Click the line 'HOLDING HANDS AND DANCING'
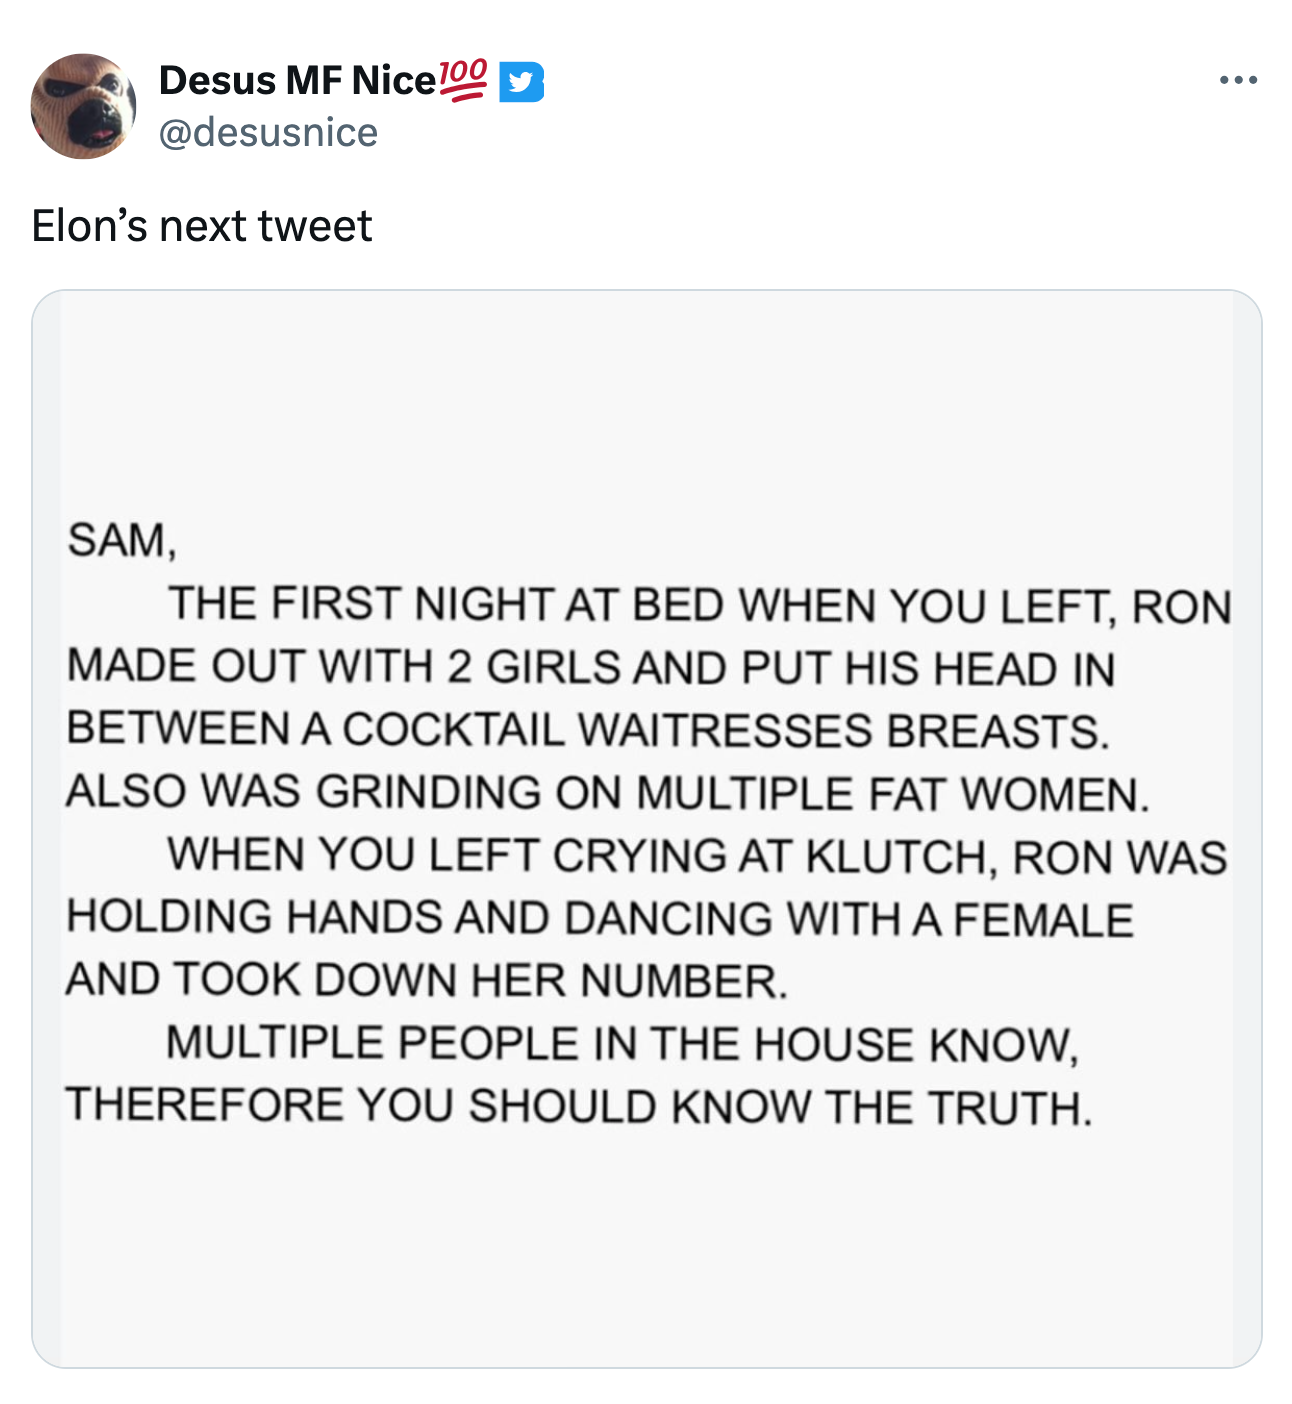 tap(600, 918)
